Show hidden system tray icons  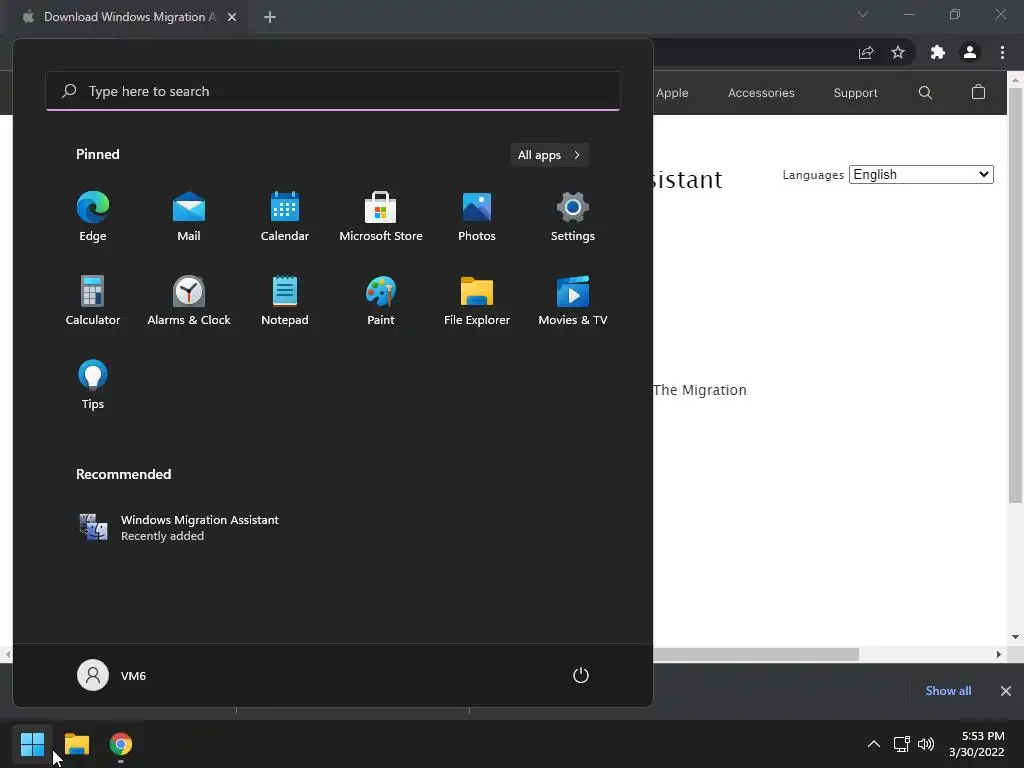(873, 744)
